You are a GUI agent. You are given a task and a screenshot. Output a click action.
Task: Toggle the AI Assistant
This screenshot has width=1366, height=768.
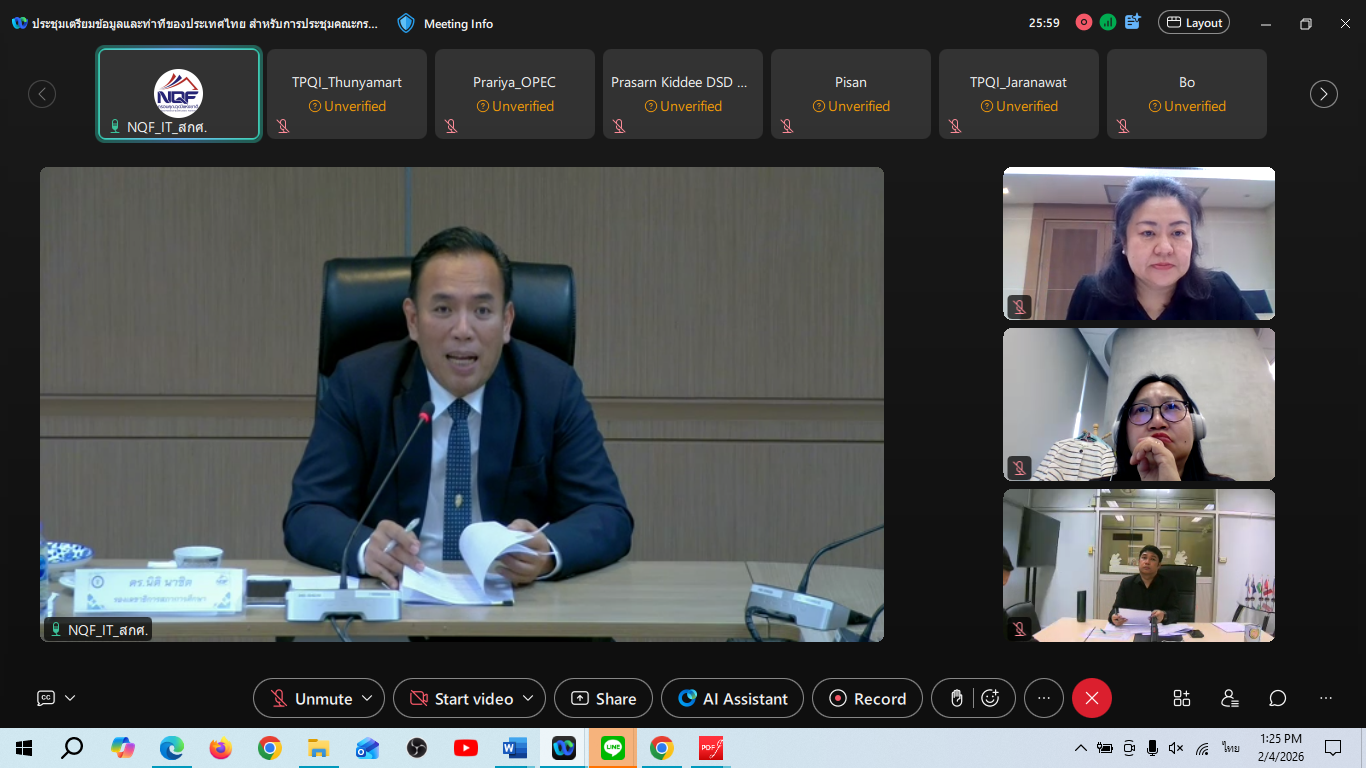point(733,698)
